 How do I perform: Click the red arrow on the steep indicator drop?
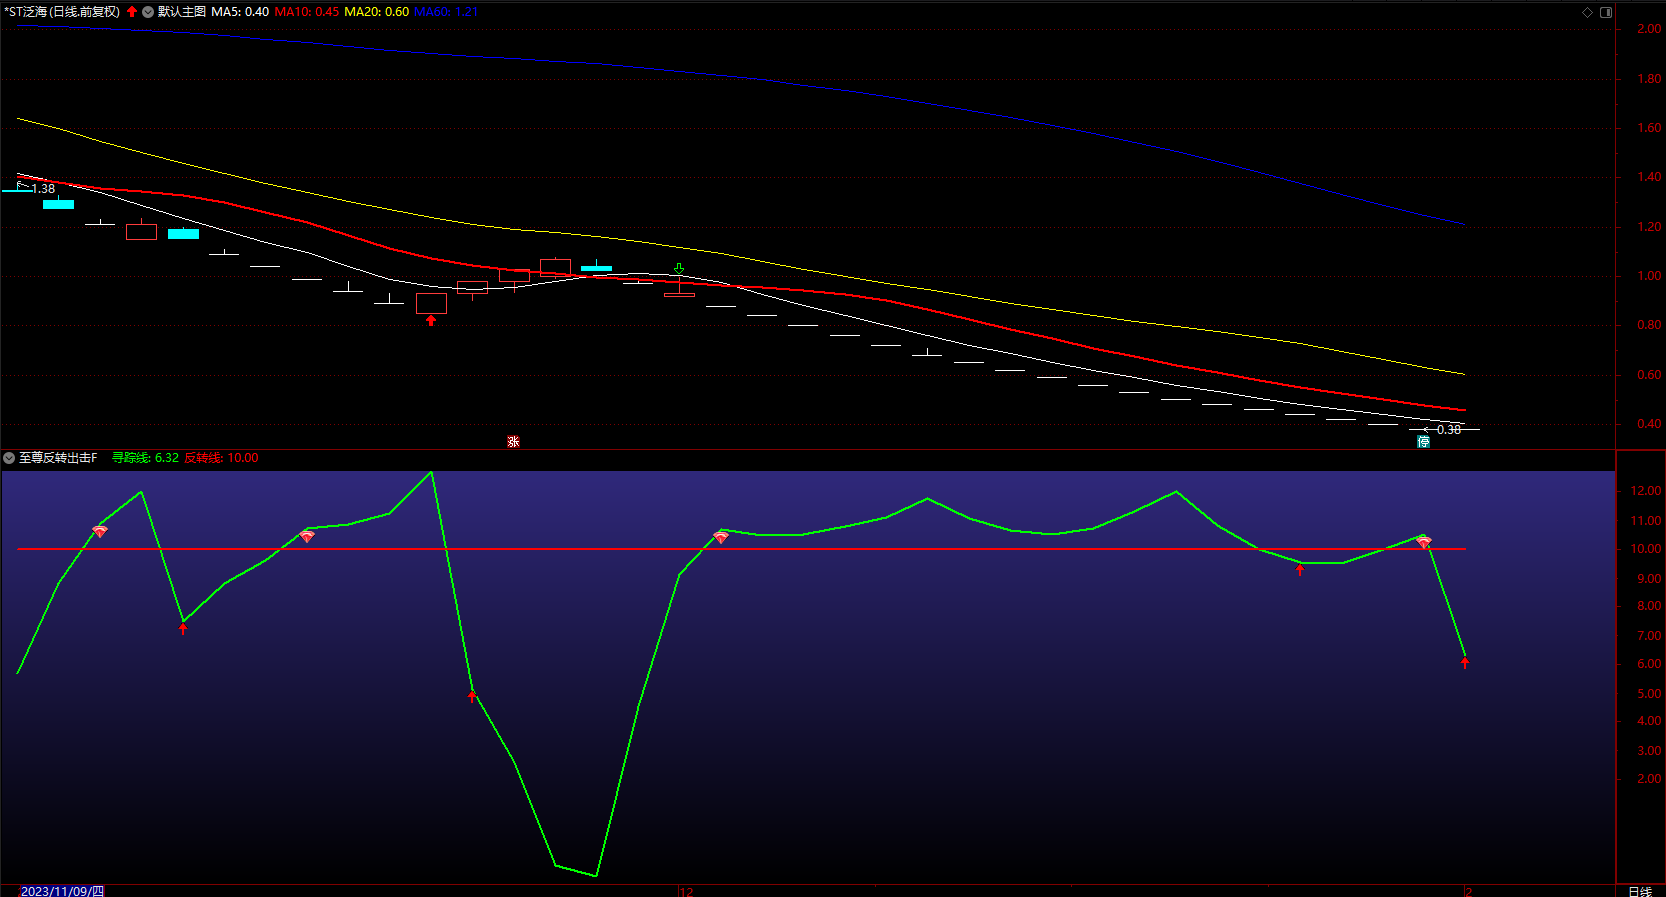[x=472, y=696]
